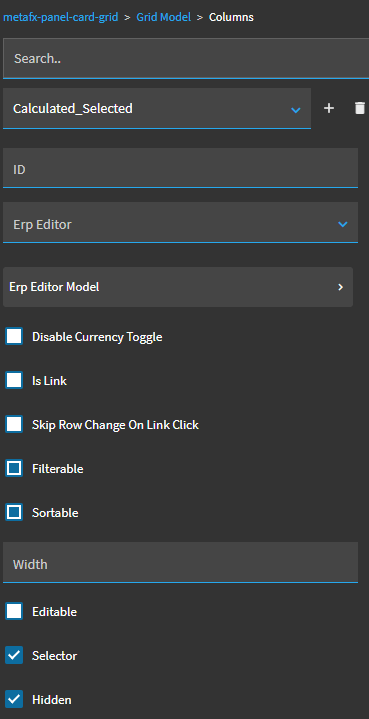Open the Calculated_Selected column dropdown

[157, 109]
